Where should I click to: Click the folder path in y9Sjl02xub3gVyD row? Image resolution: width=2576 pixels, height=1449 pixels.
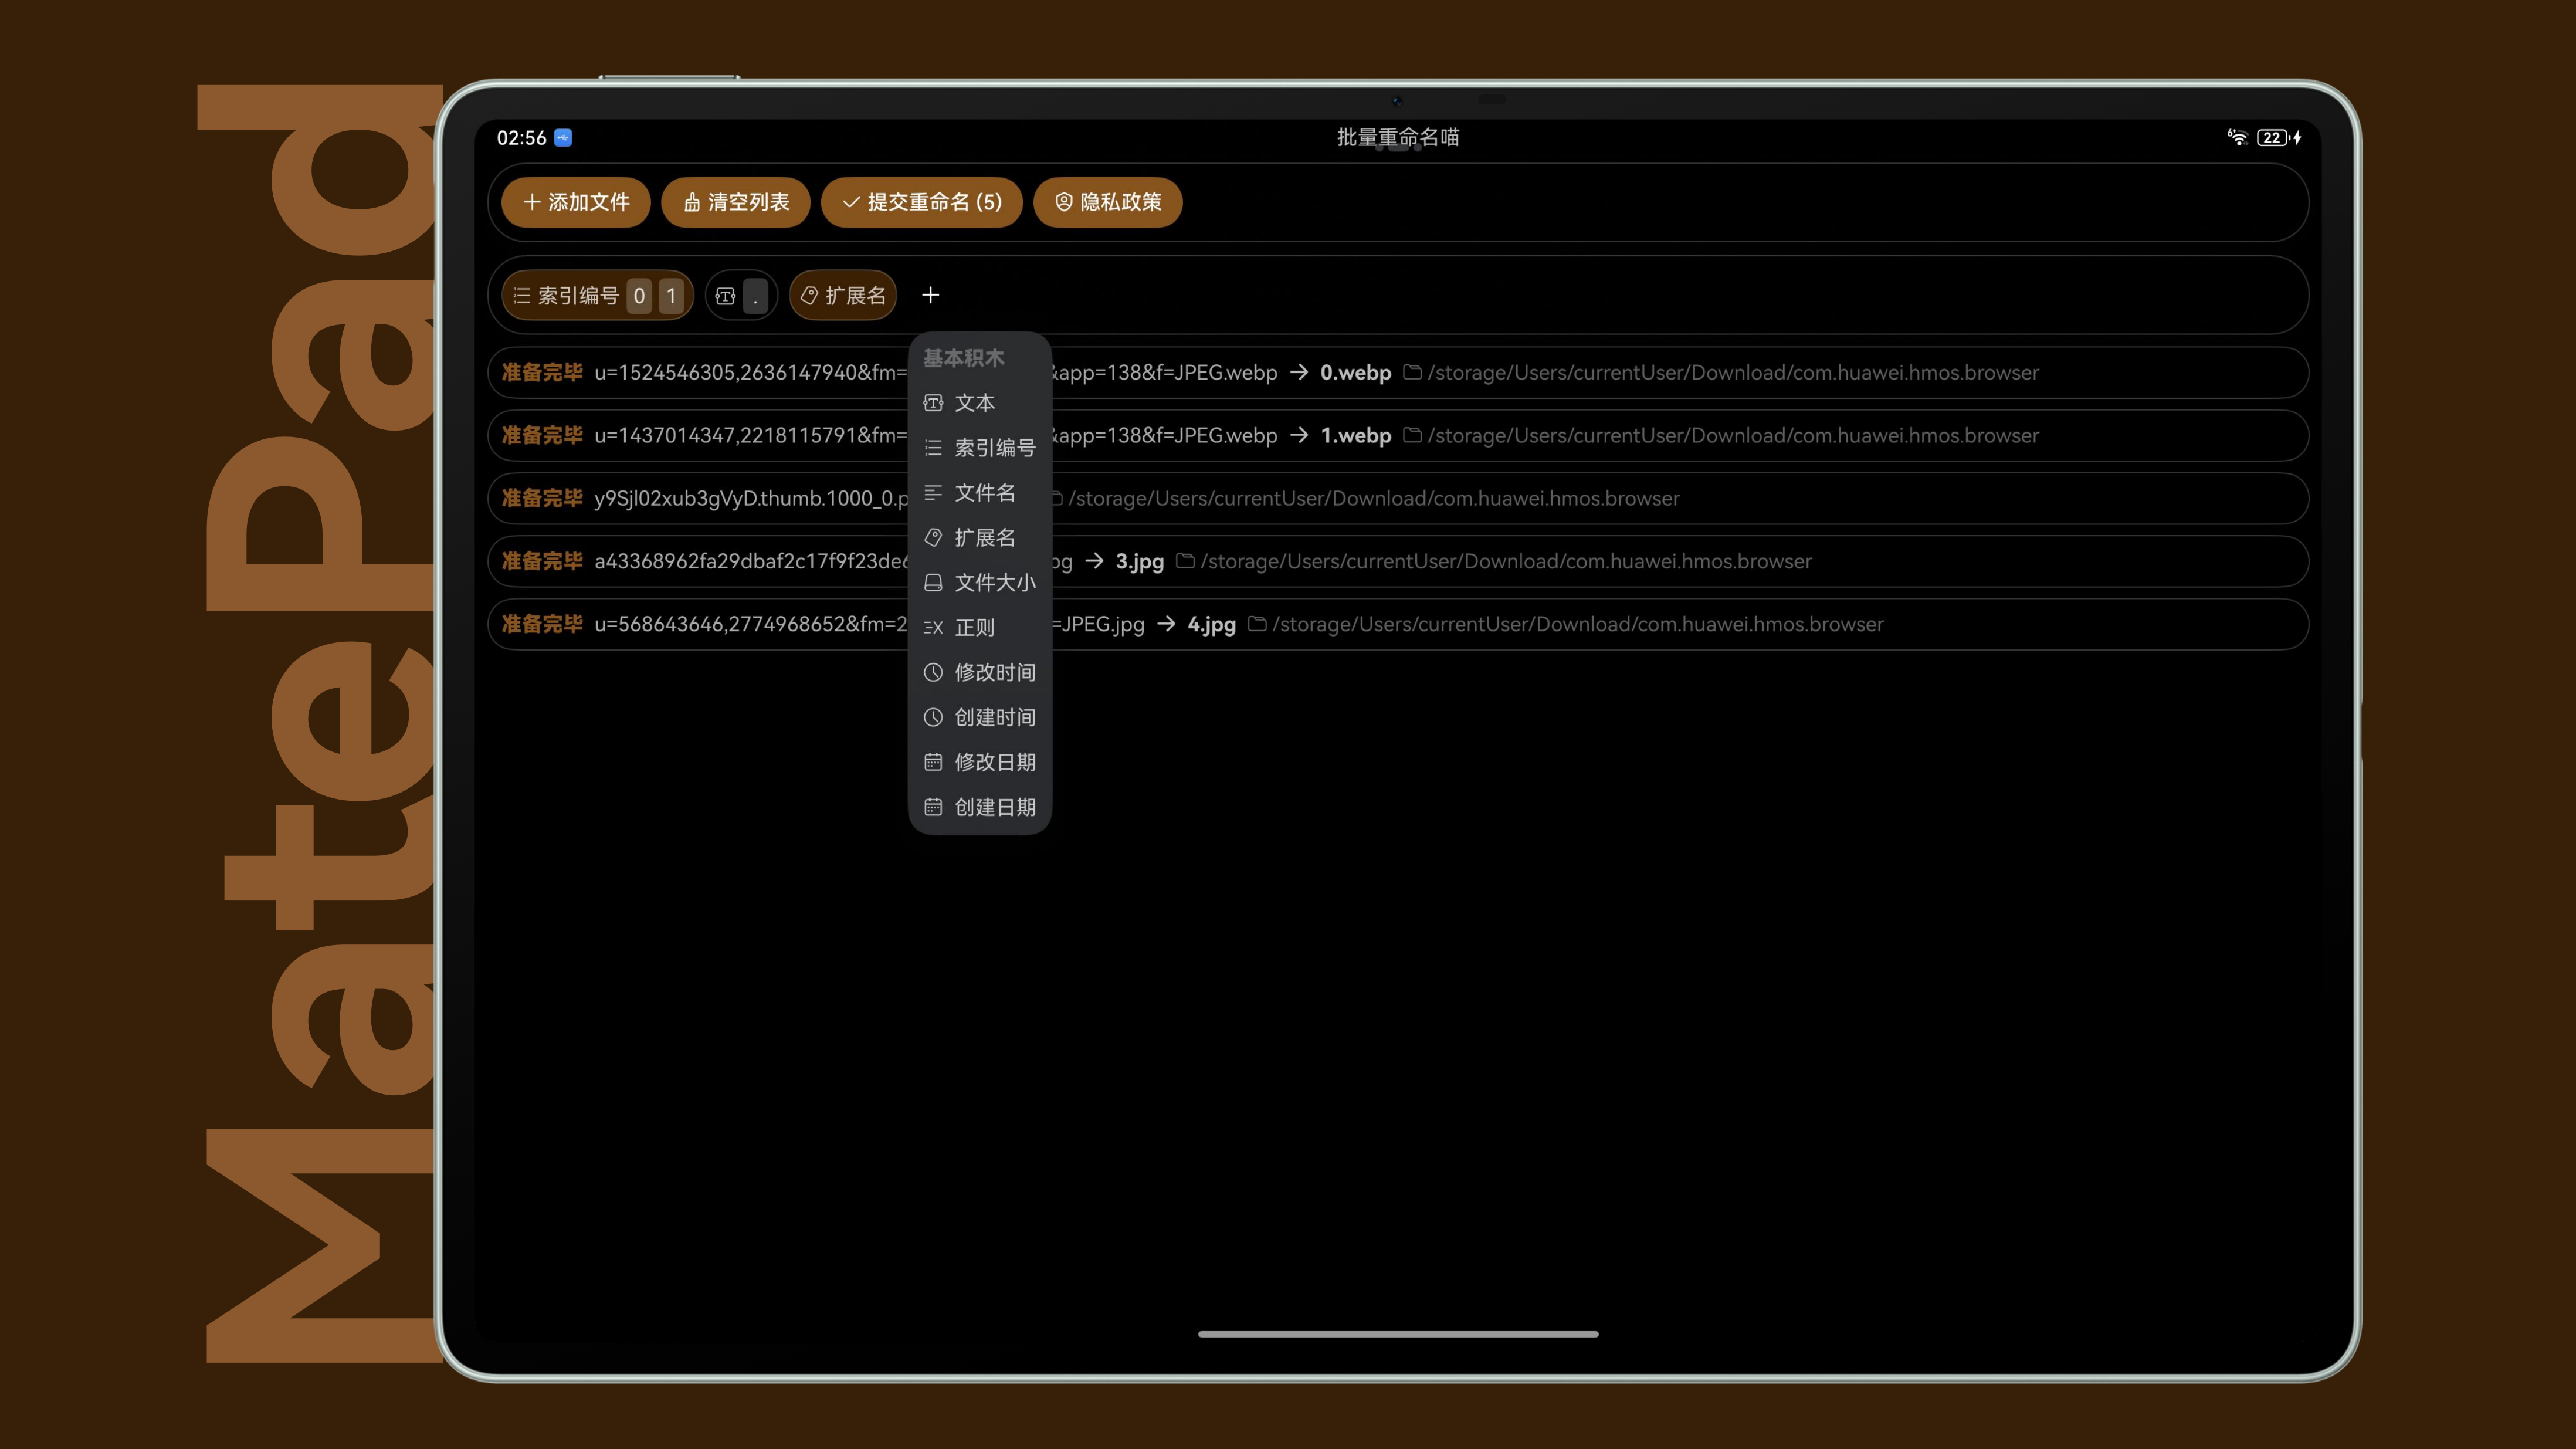(1374, 499)
